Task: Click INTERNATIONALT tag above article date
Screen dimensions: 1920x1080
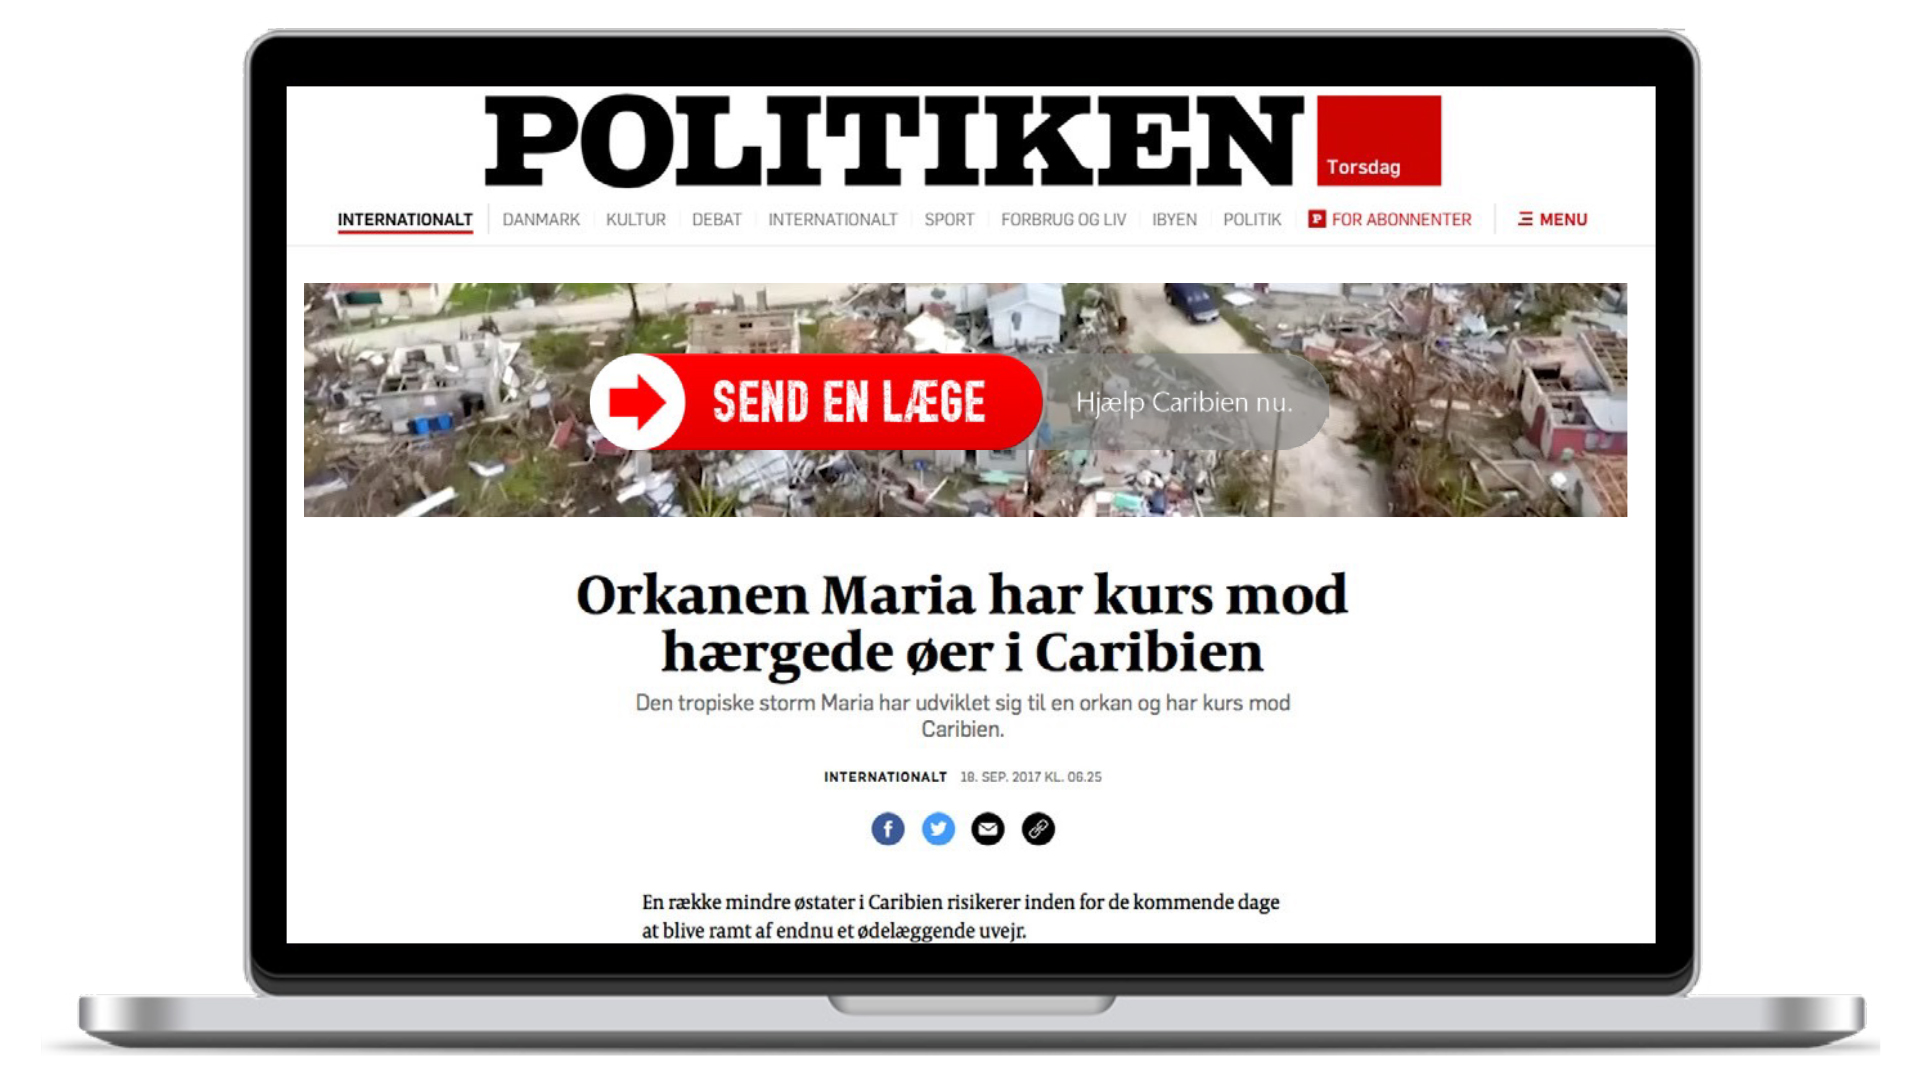Action: (x=885, y=777)
